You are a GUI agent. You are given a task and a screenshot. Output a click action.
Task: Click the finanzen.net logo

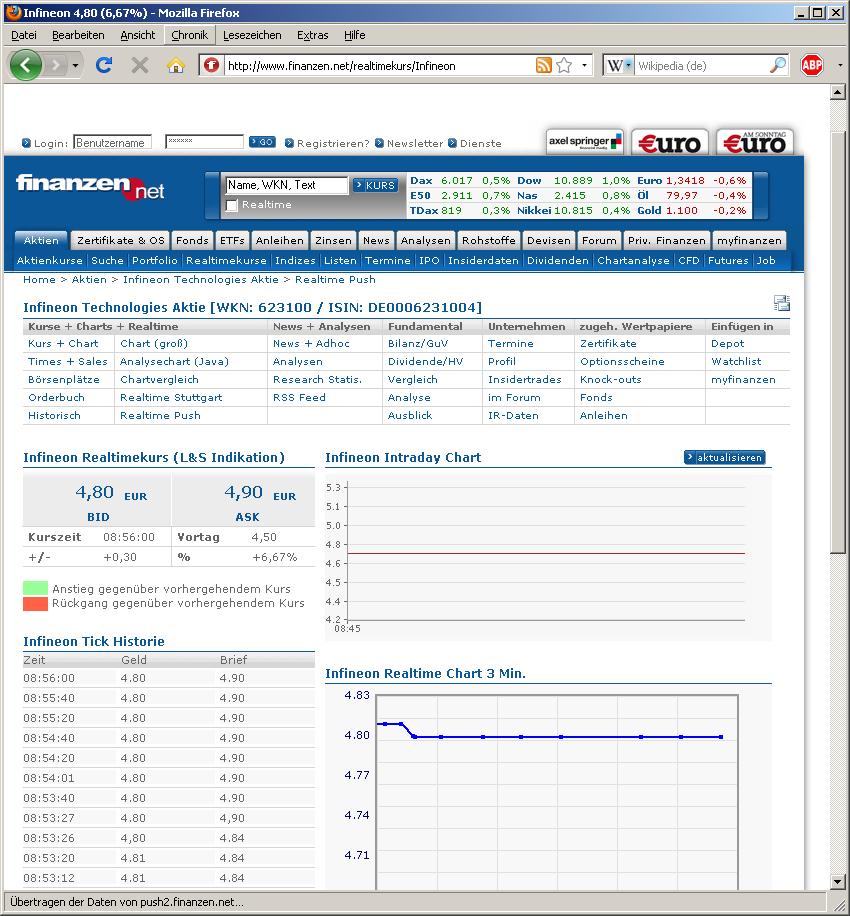coord(90,186)
